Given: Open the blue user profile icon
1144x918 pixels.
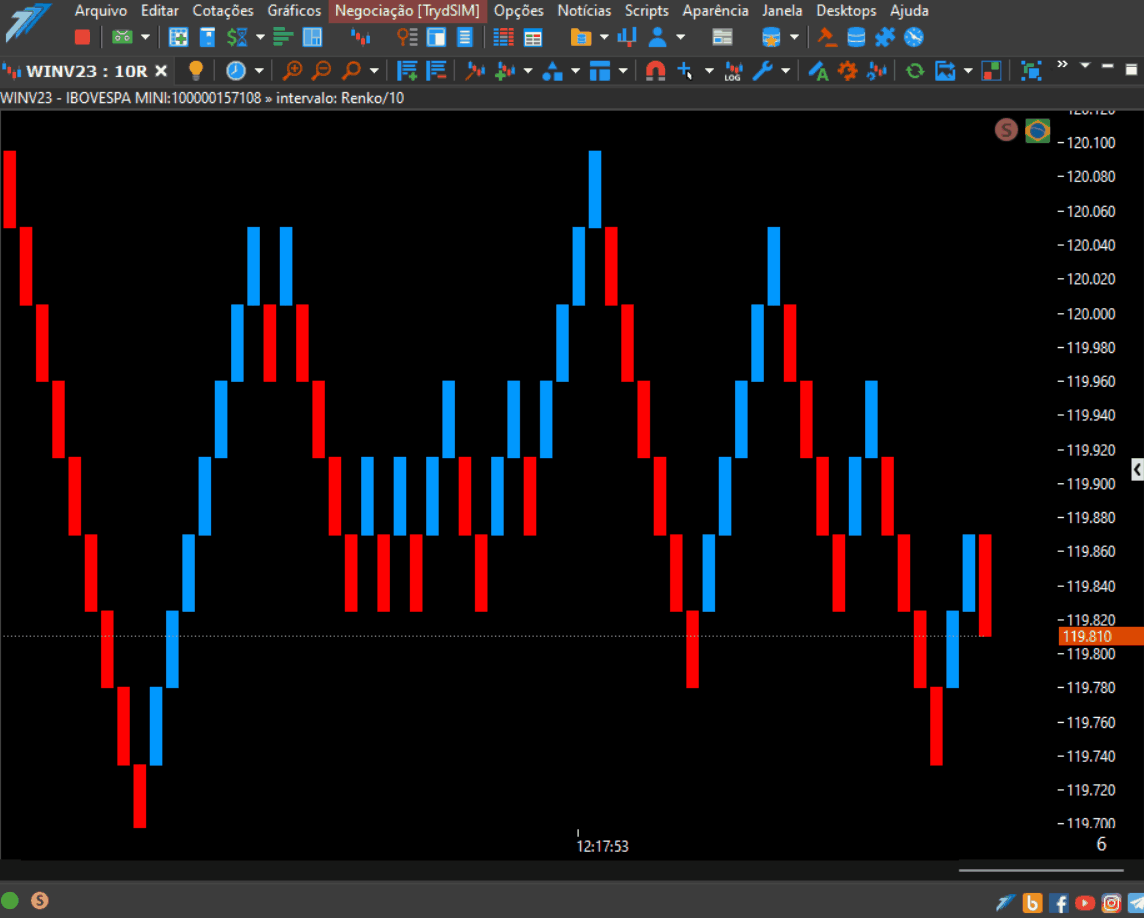Looking at the screenshot, I should [x=657, y=36].
